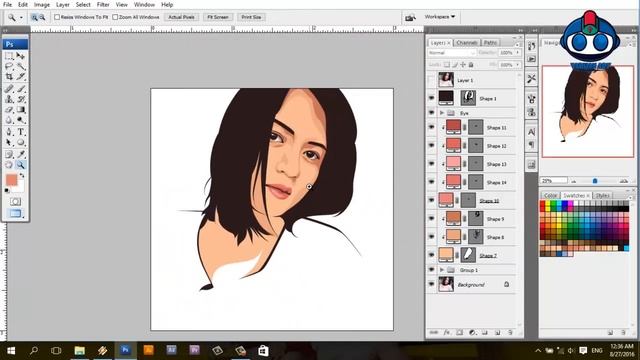Click the Zoom Out option icon
This screenshot has width=640, height=360.
(x=42, y=17)
